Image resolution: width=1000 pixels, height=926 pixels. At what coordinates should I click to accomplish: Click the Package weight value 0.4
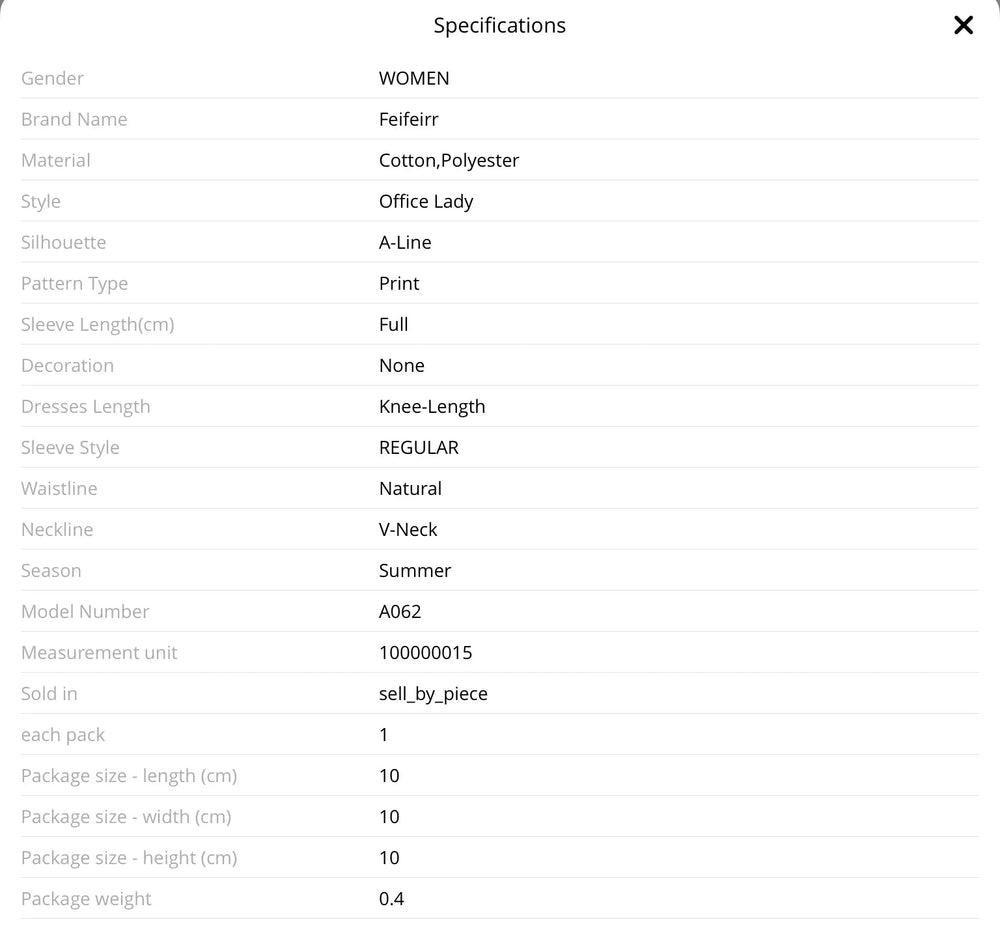click(391, 898)
